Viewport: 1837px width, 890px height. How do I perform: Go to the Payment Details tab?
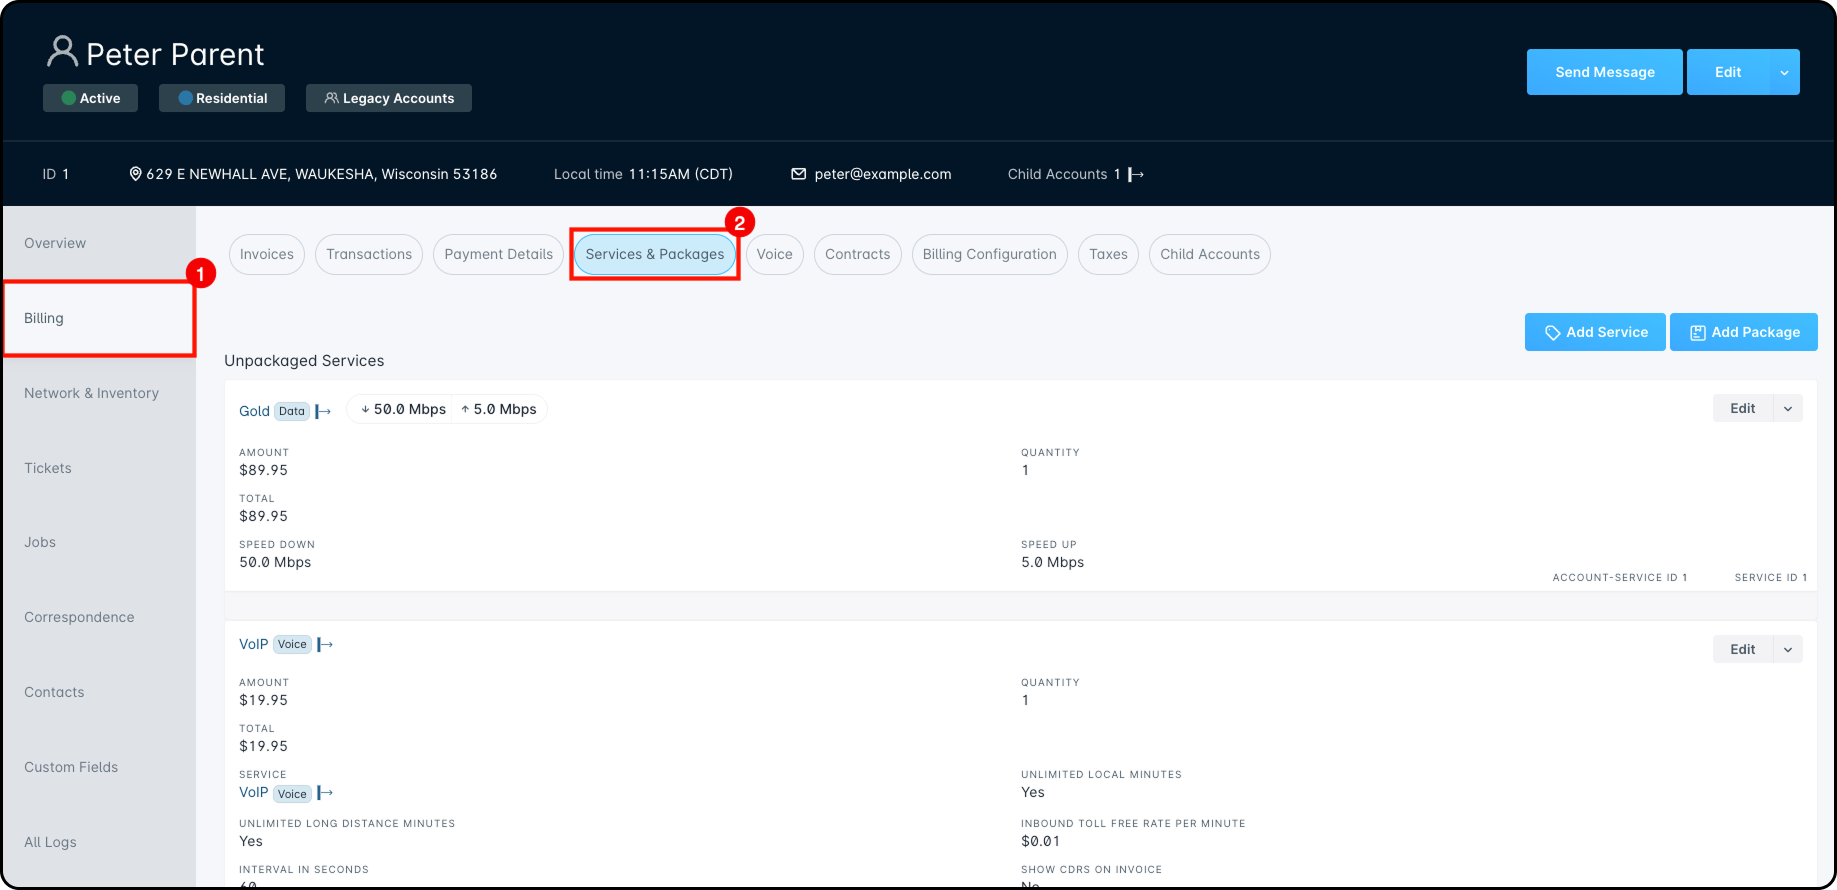[498, 254]
